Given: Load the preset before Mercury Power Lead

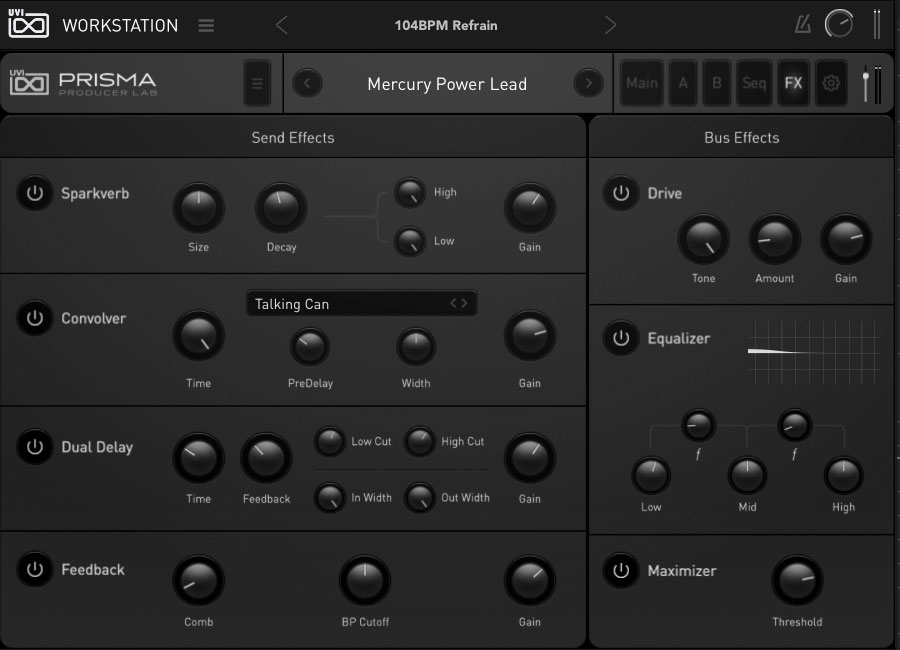Looking at the screenshot, I should click(x=307, y=84).
